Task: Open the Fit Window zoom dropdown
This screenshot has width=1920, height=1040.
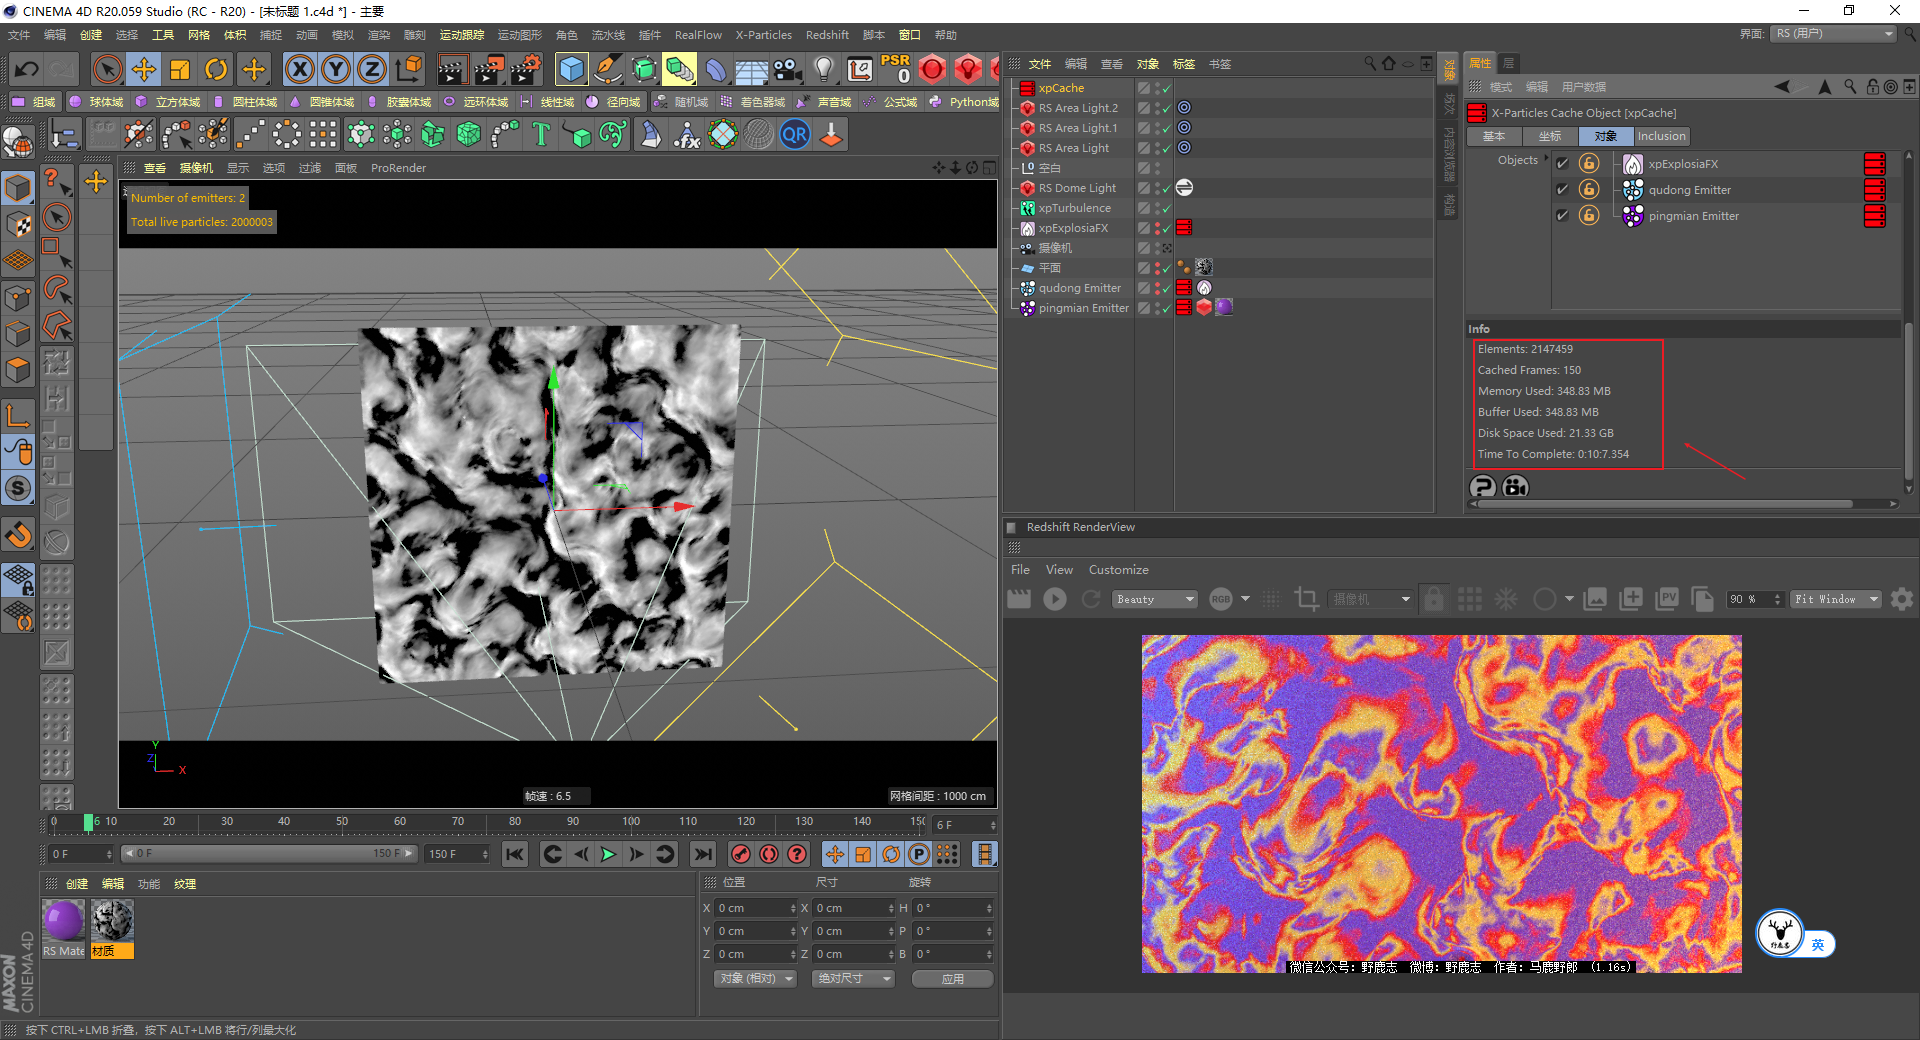Action: tap(1835, 599)
